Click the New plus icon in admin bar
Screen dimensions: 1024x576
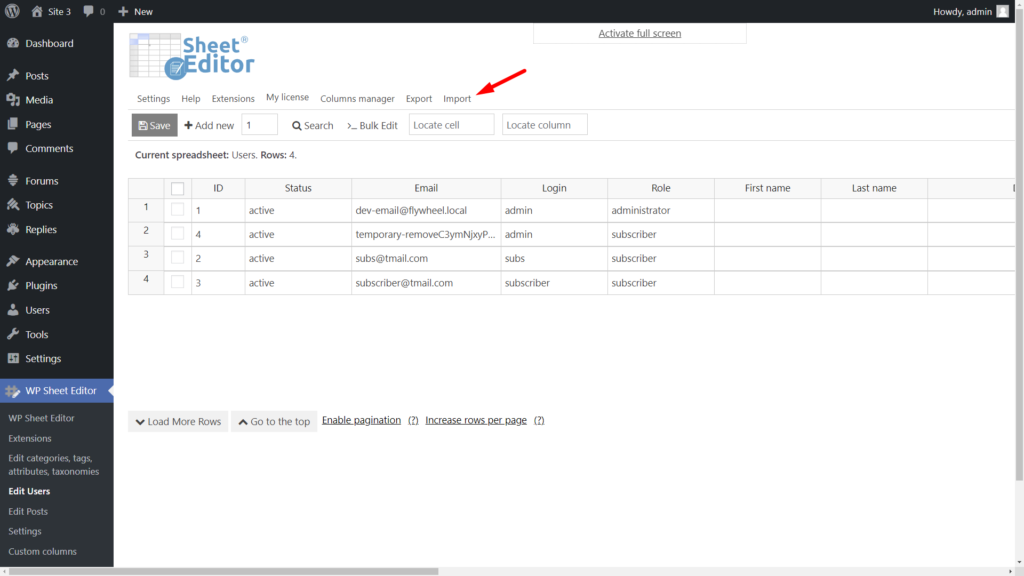click(x=123, y=11)
